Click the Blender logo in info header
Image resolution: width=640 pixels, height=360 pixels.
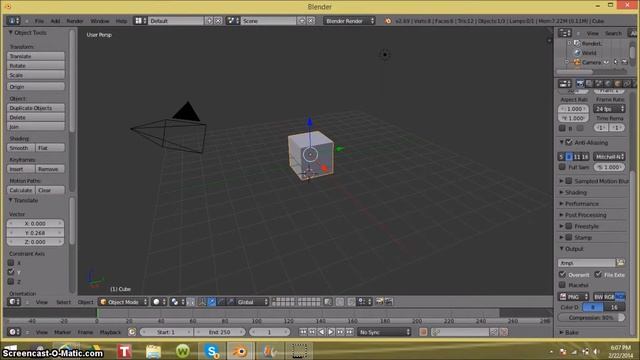click(x=388, y=21)
